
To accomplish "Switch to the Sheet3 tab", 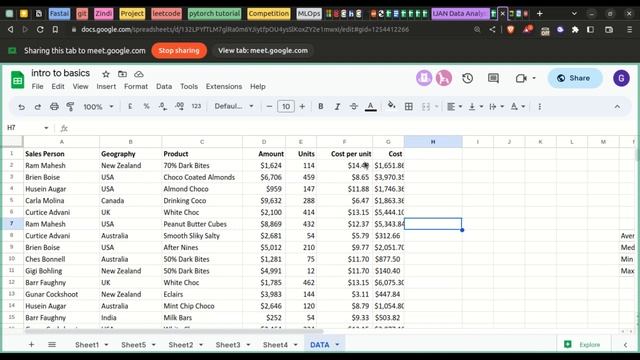I will pyautogui.click(x=228, y=344).
